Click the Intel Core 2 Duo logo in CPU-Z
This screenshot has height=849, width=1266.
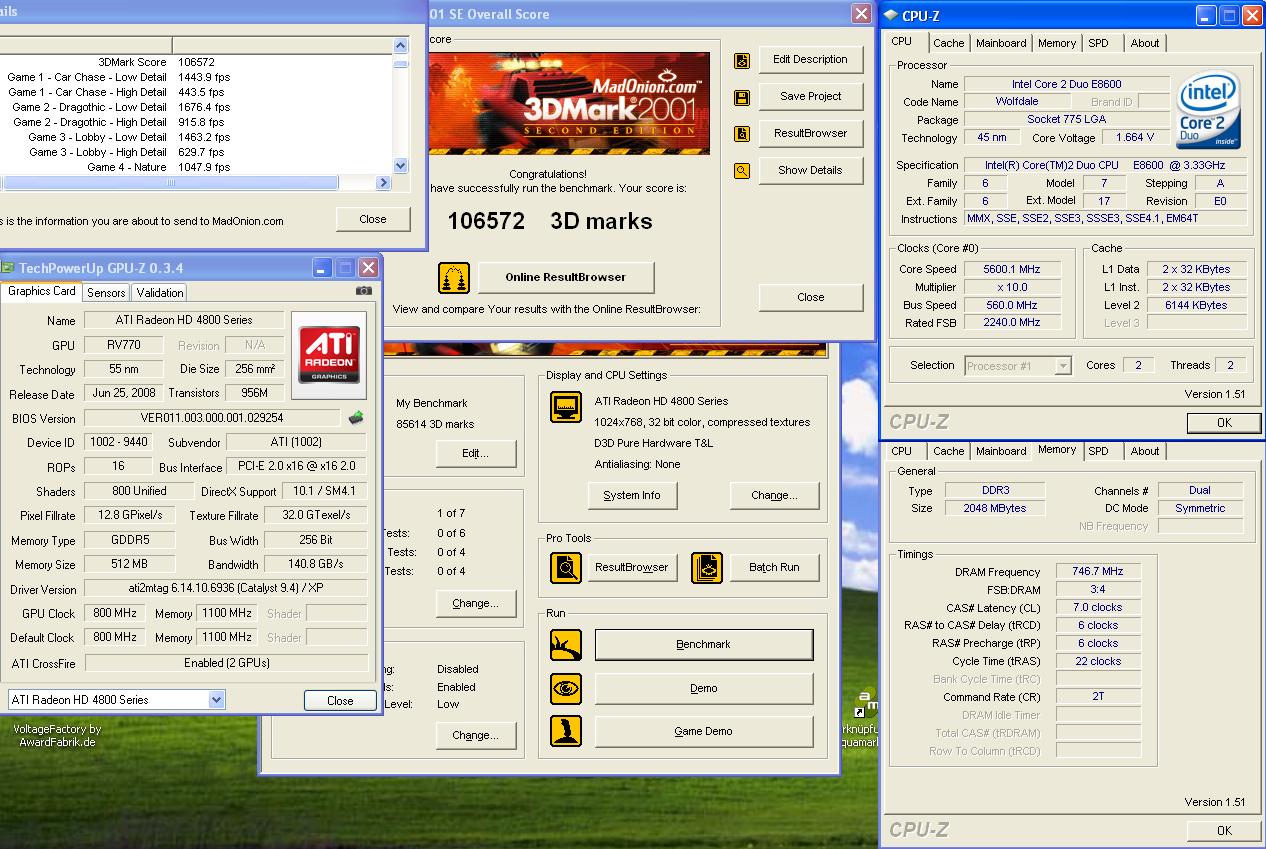coord(1210,109)
